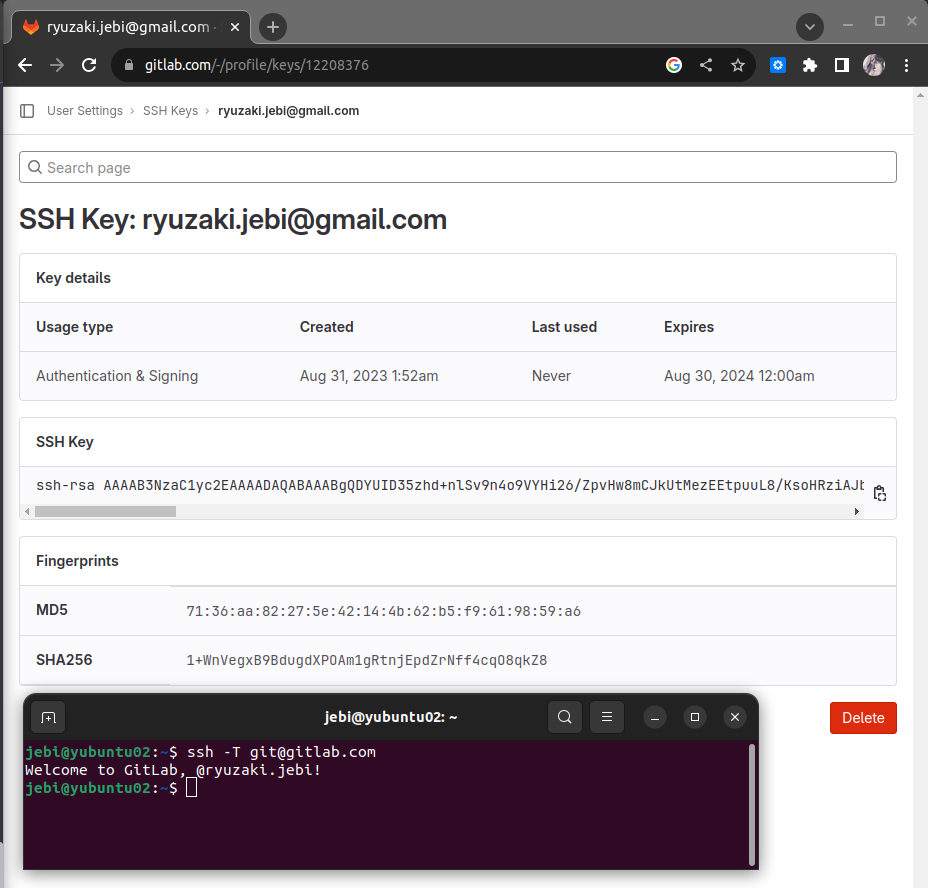The width and height of the screenshot is (928, 888).
Task: Click the terminal vertical scrollbar
Action: 752,805
